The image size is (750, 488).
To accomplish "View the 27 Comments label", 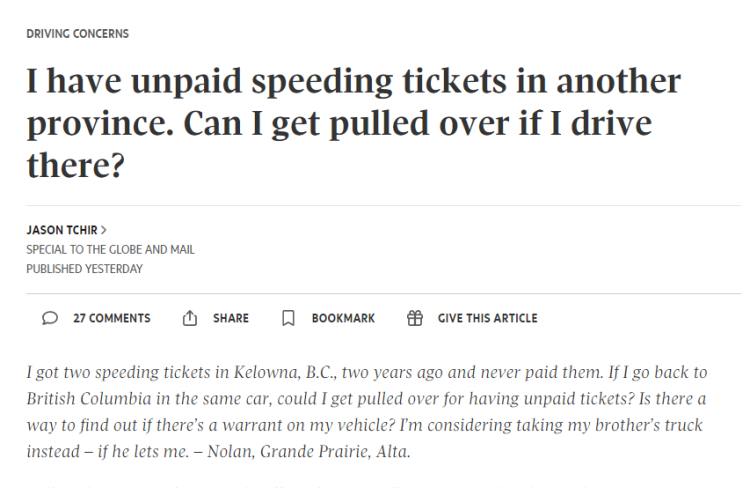I will pyautogui.click(x=111, y=318).
